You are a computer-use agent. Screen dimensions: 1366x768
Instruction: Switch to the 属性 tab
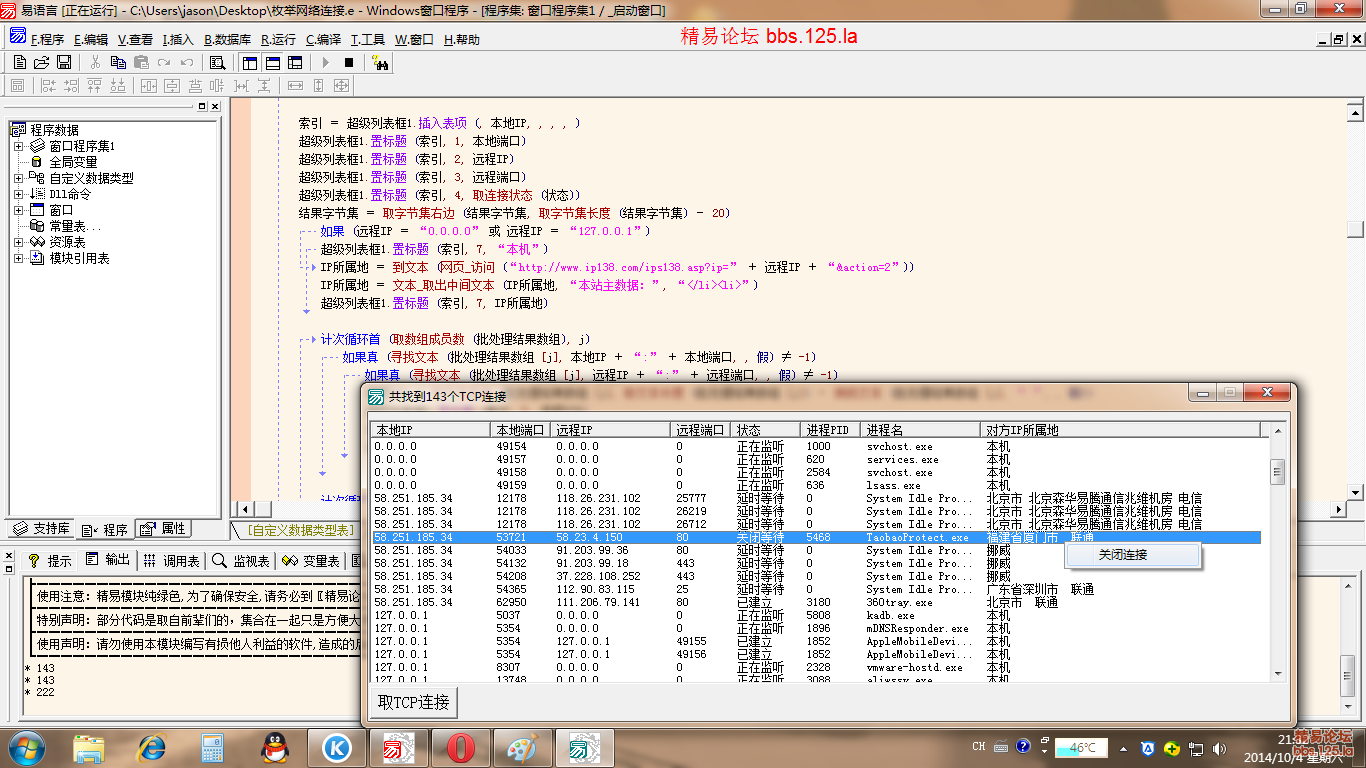pyautogui.click(x=163, y=529)
